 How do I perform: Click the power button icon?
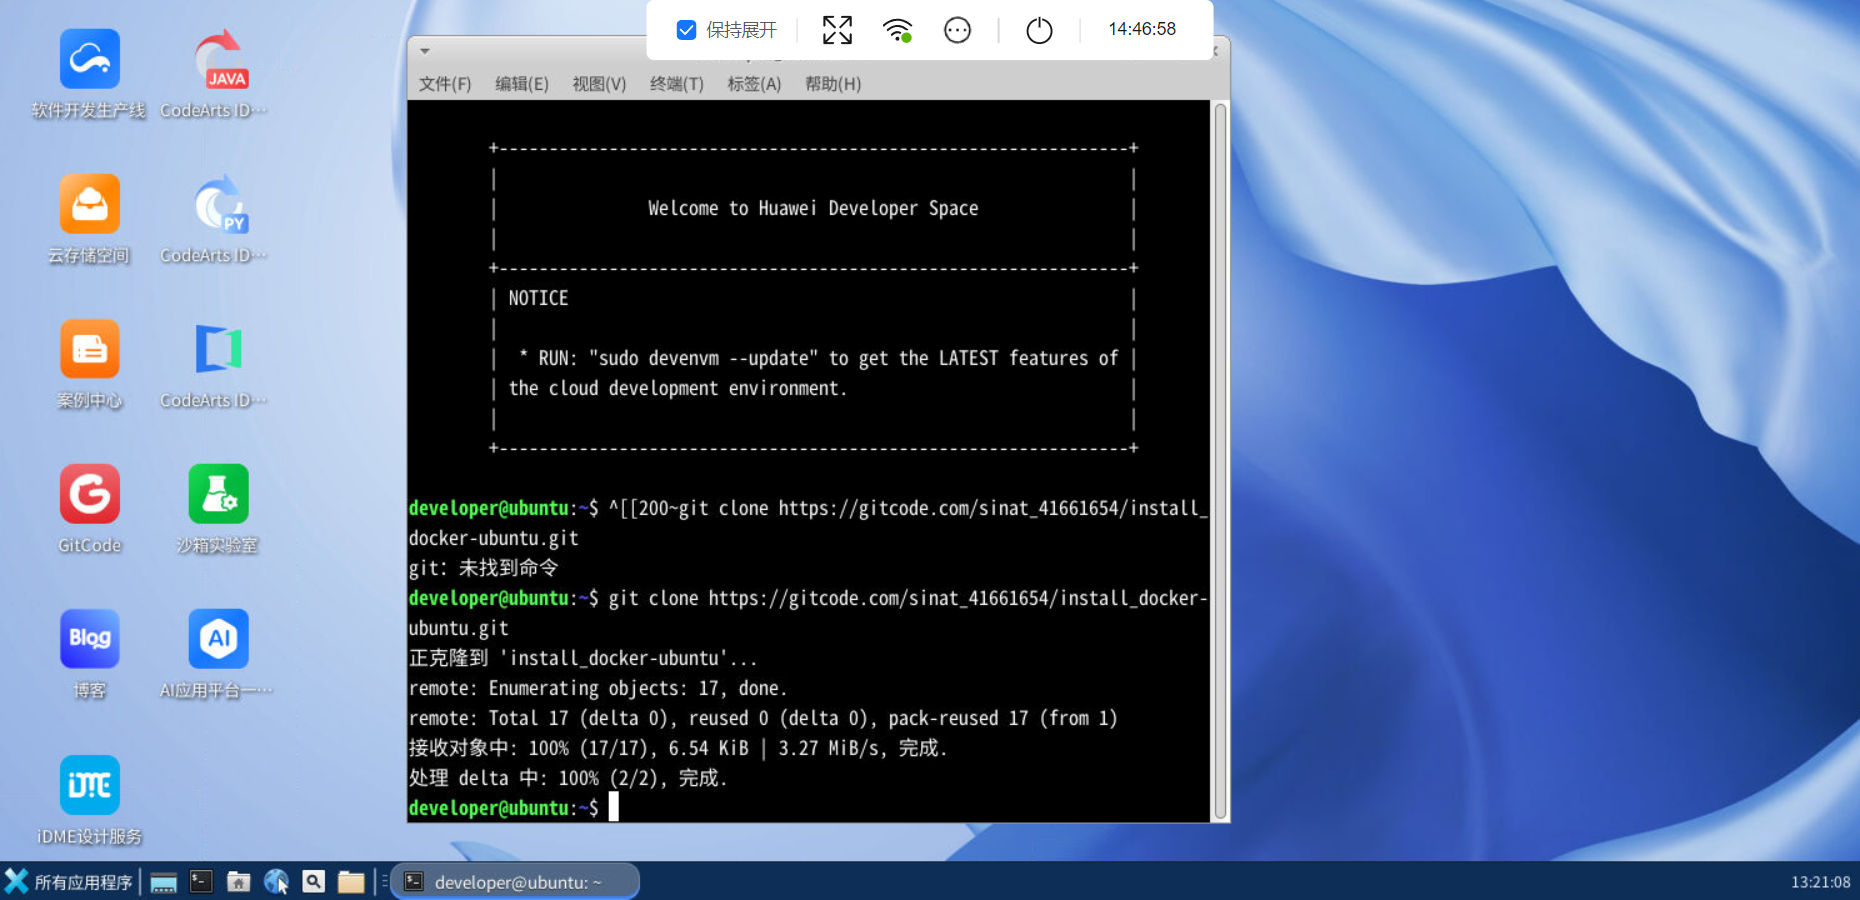[x=1039, y=30]
